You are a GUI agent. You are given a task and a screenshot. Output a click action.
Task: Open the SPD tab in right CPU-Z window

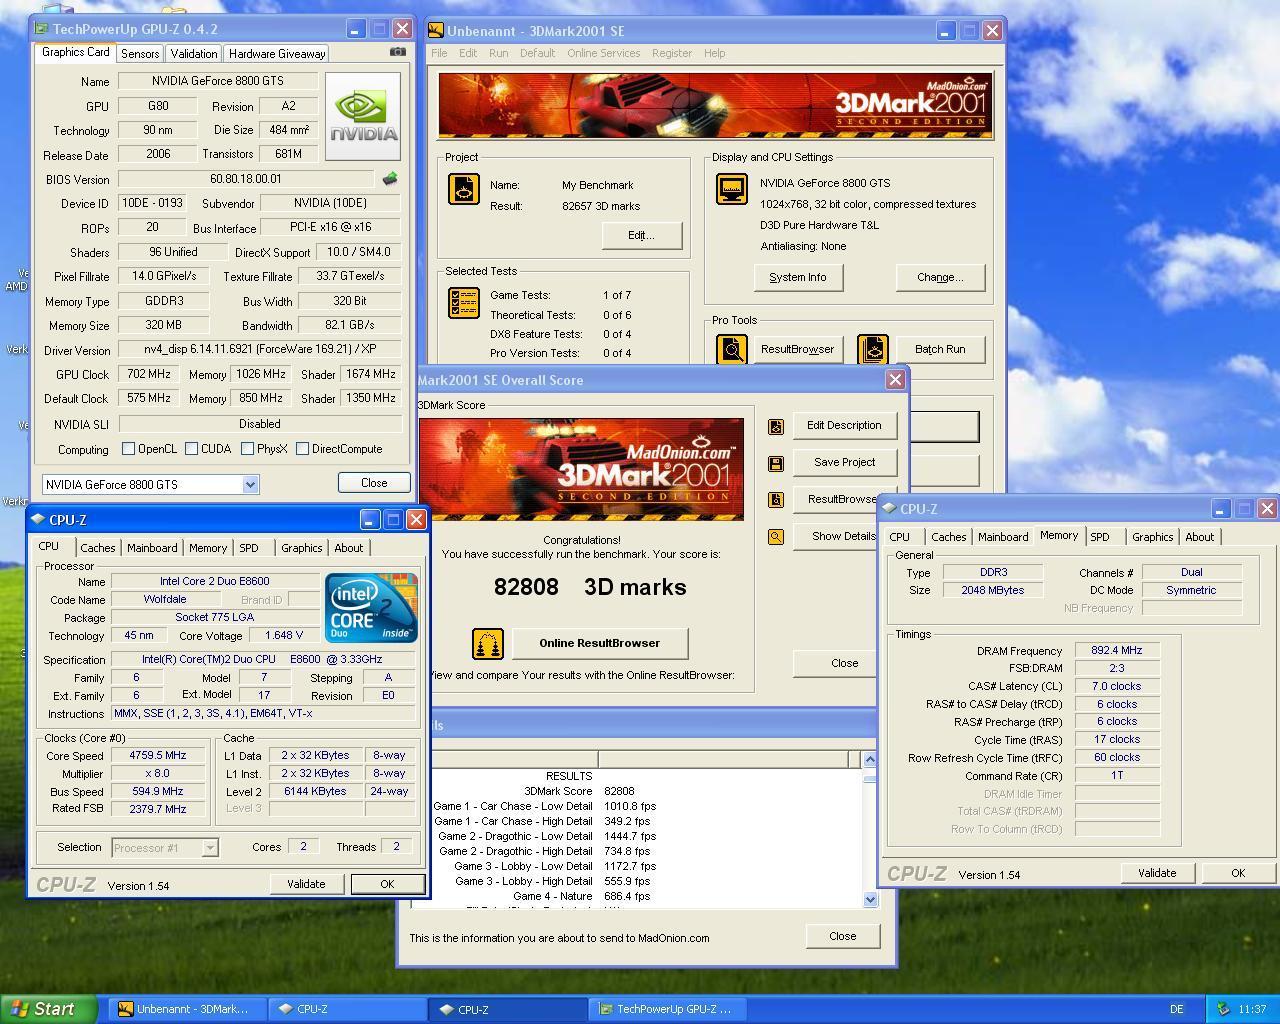click(x=1100, y=537)
